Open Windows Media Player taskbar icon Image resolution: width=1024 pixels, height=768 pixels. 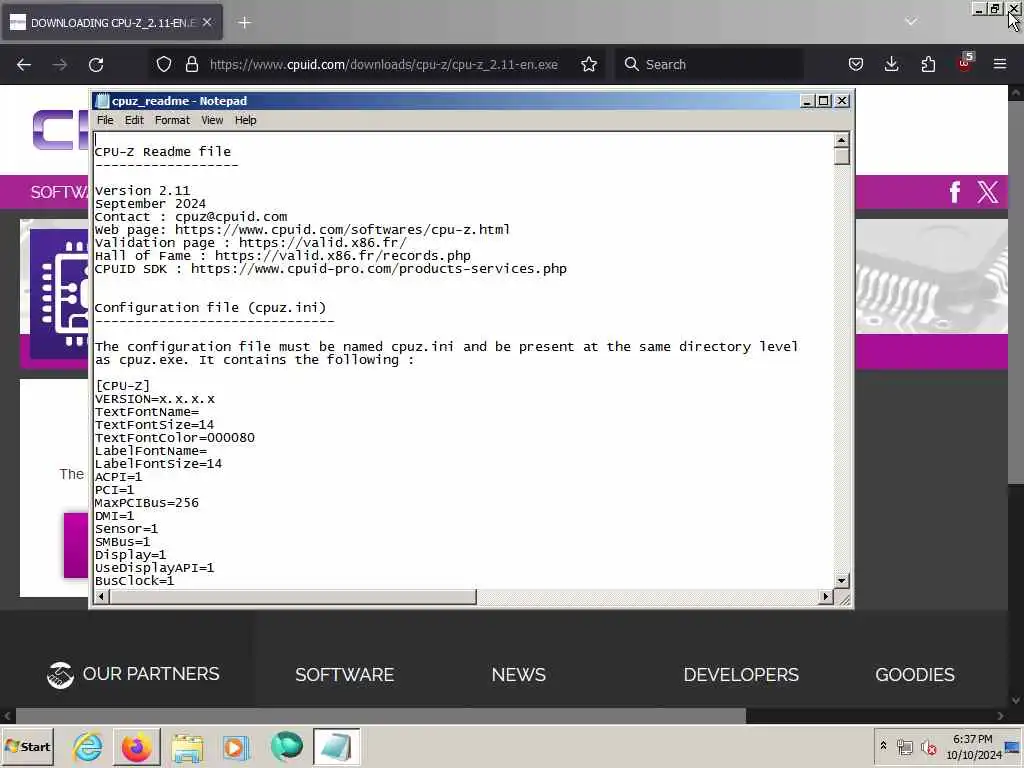tap(236, 746)
